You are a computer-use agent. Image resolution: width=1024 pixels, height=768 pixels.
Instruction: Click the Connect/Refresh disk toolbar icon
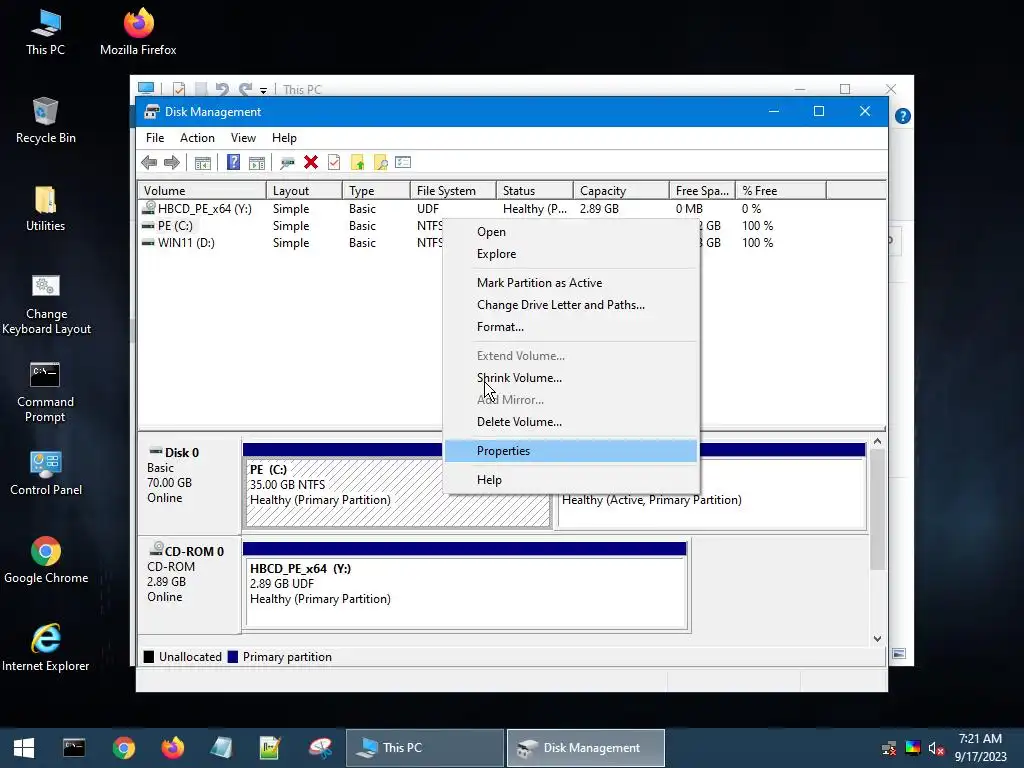[287, 163]
